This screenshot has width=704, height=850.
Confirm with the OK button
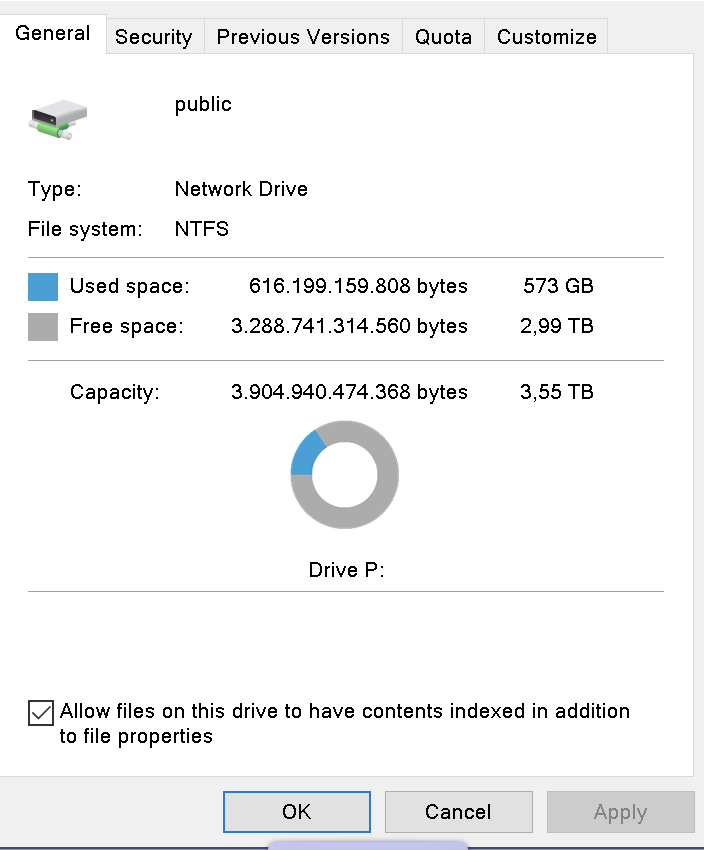(x=296, y=812)
